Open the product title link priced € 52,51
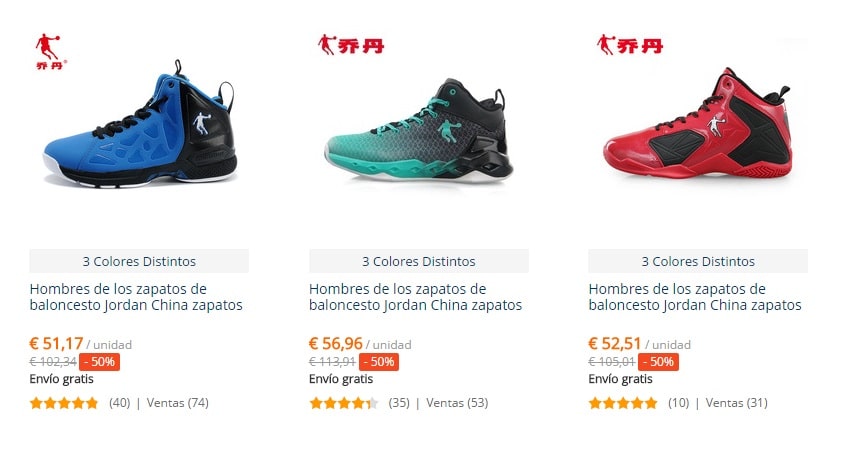The width and height of the screenshot is (845, 450). click(695, 297)
